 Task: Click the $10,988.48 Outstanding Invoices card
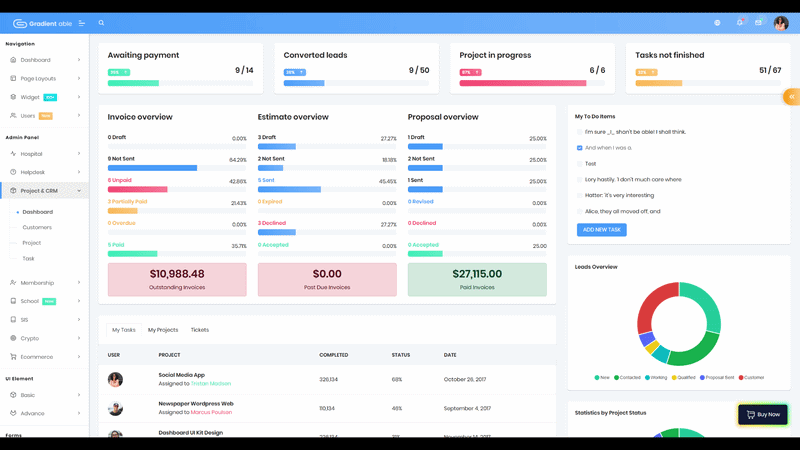coord(177,280)
